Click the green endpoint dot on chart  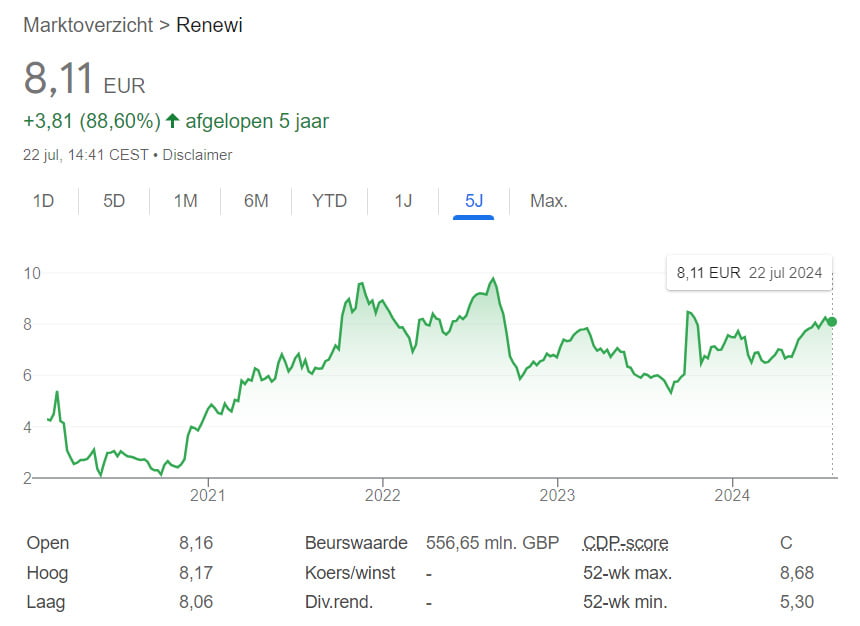pyautogui.click(x=832, y=322)
